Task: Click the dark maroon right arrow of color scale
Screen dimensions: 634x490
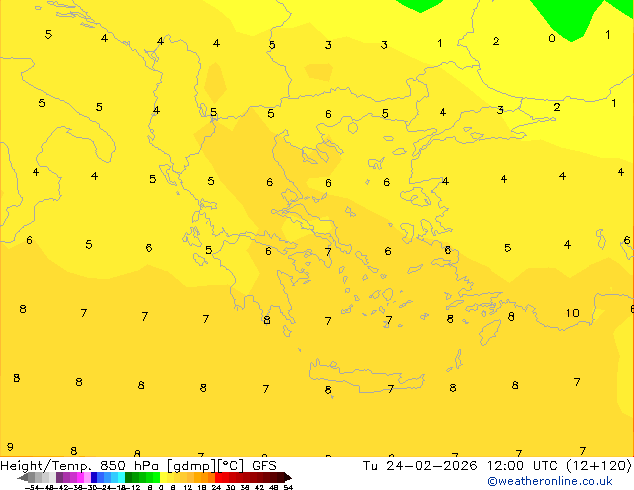Action: [288, 478]
